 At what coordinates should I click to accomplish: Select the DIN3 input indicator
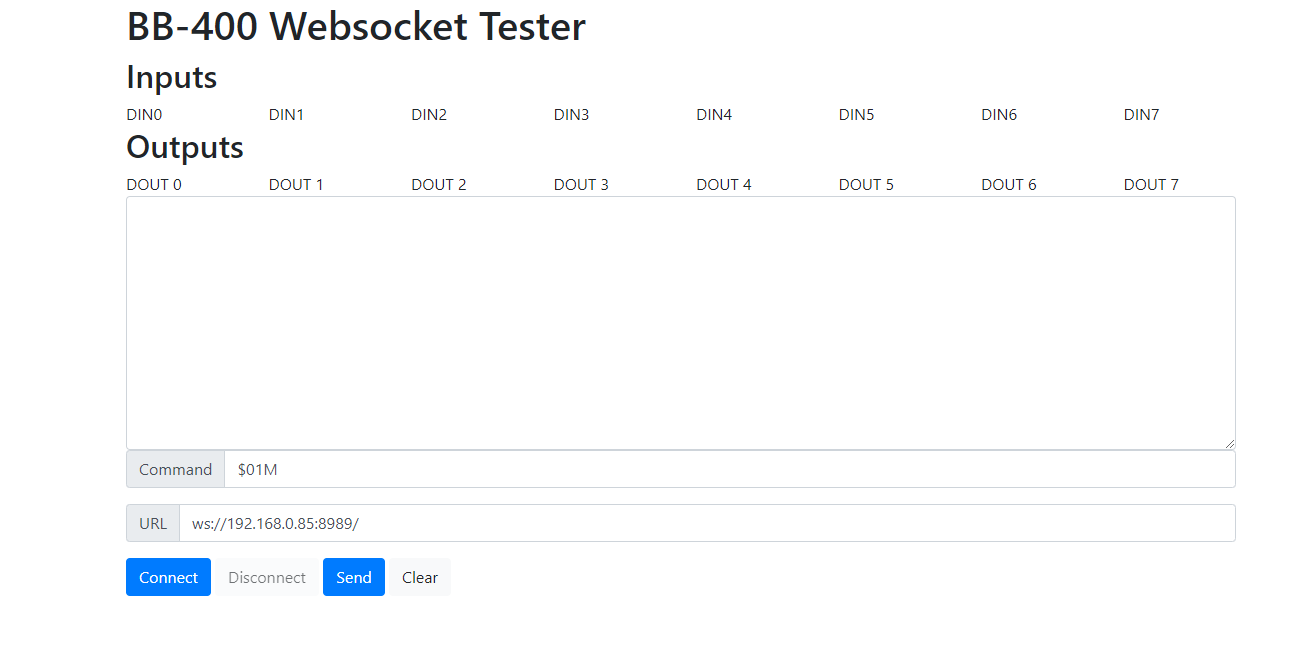[571, 114]
